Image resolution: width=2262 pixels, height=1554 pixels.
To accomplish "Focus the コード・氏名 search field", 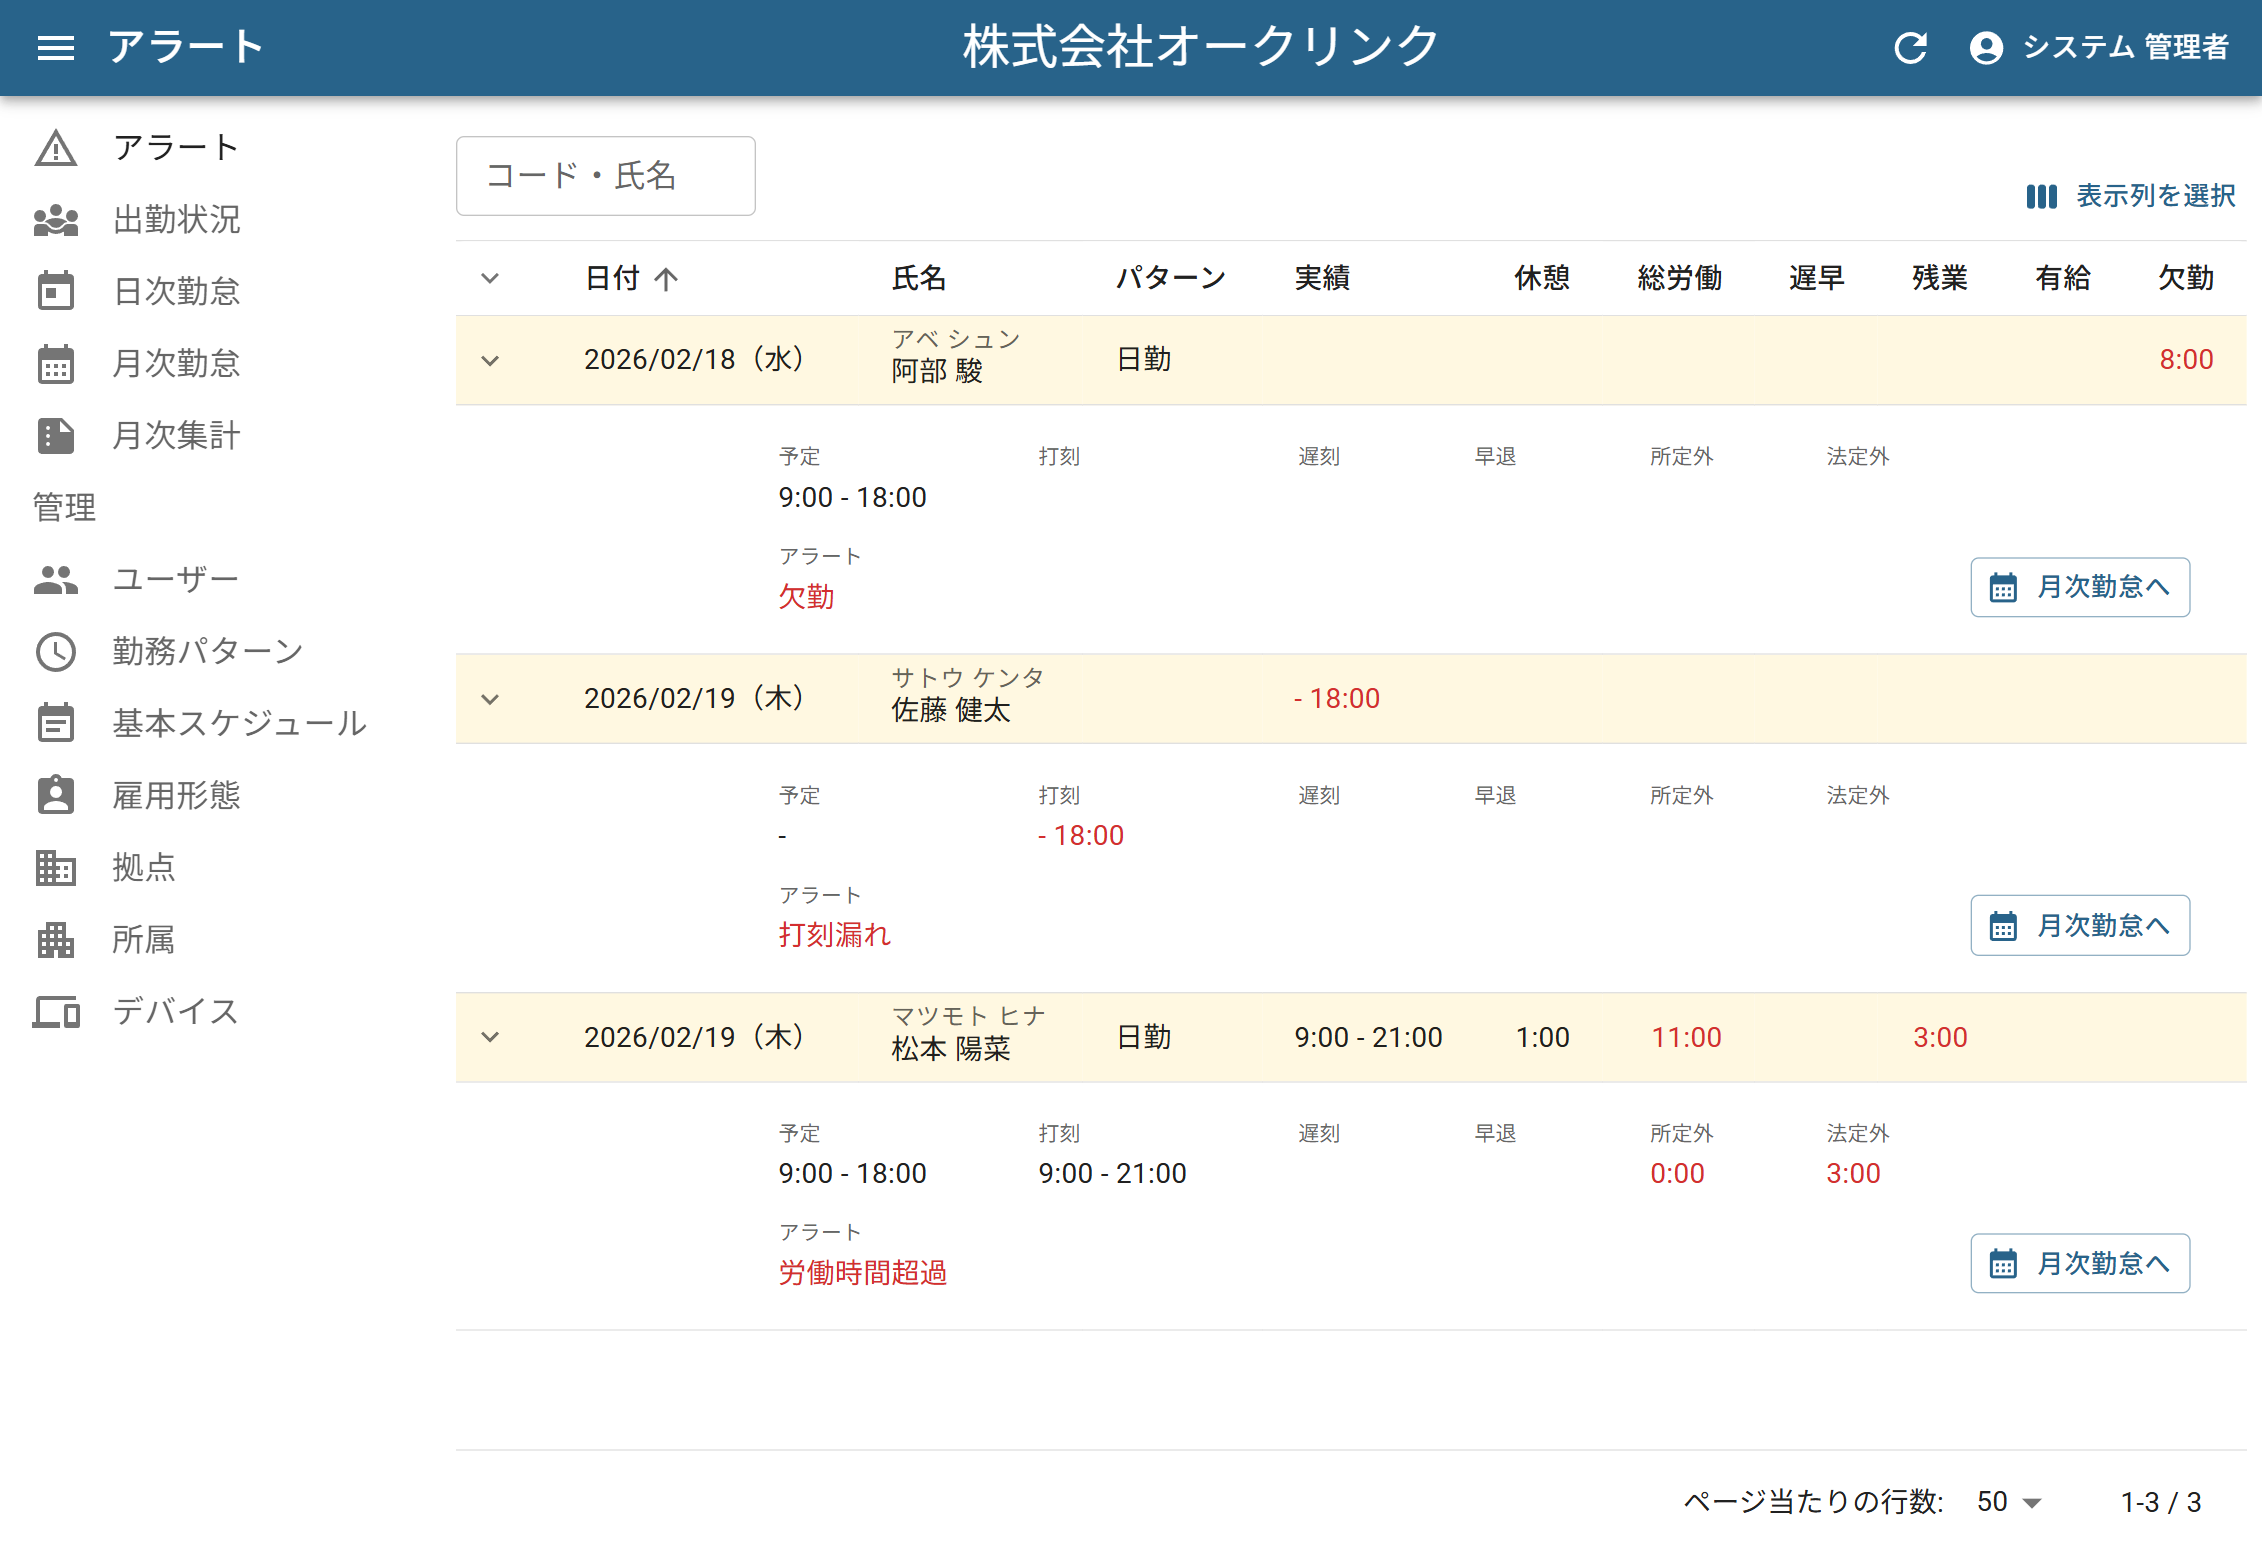I will click(605, 176).
